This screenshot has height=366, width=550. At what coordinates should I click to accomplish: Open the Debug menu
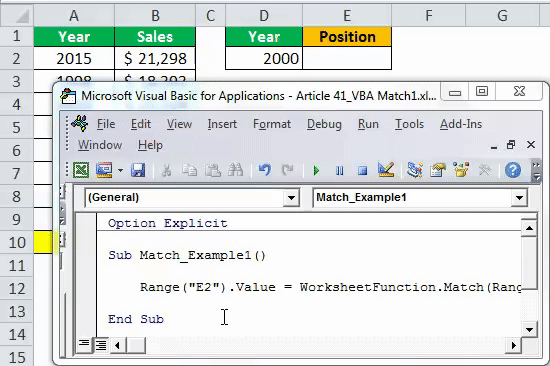pyautogui.click(x=324, y=124)
